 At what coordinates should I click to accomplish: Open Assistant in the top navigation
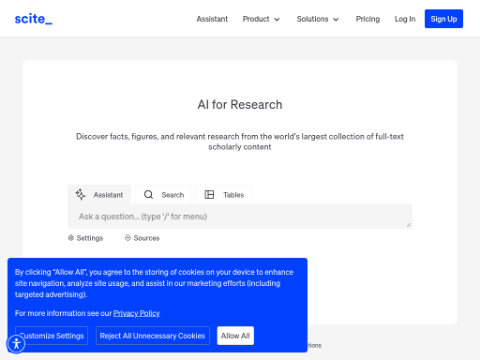(212, 19)
